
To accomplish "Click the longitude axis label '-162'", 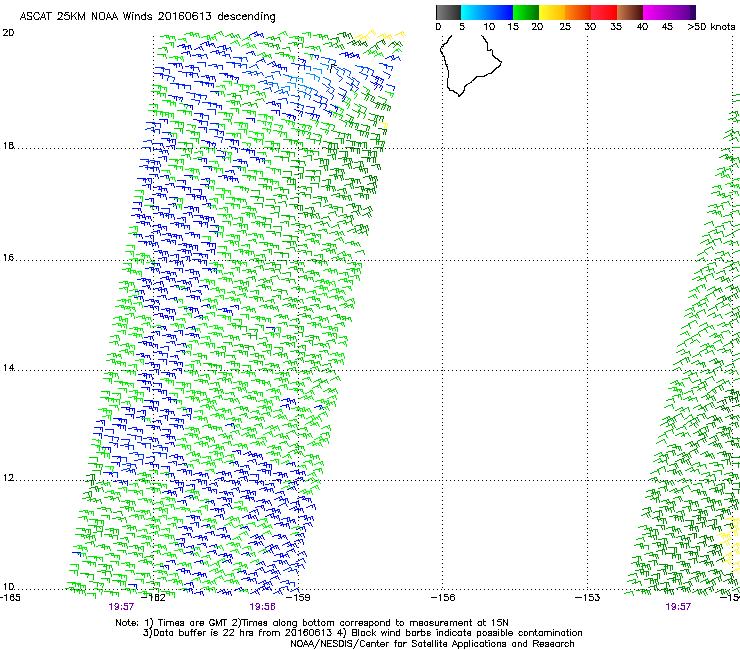I will pos(154,598).
